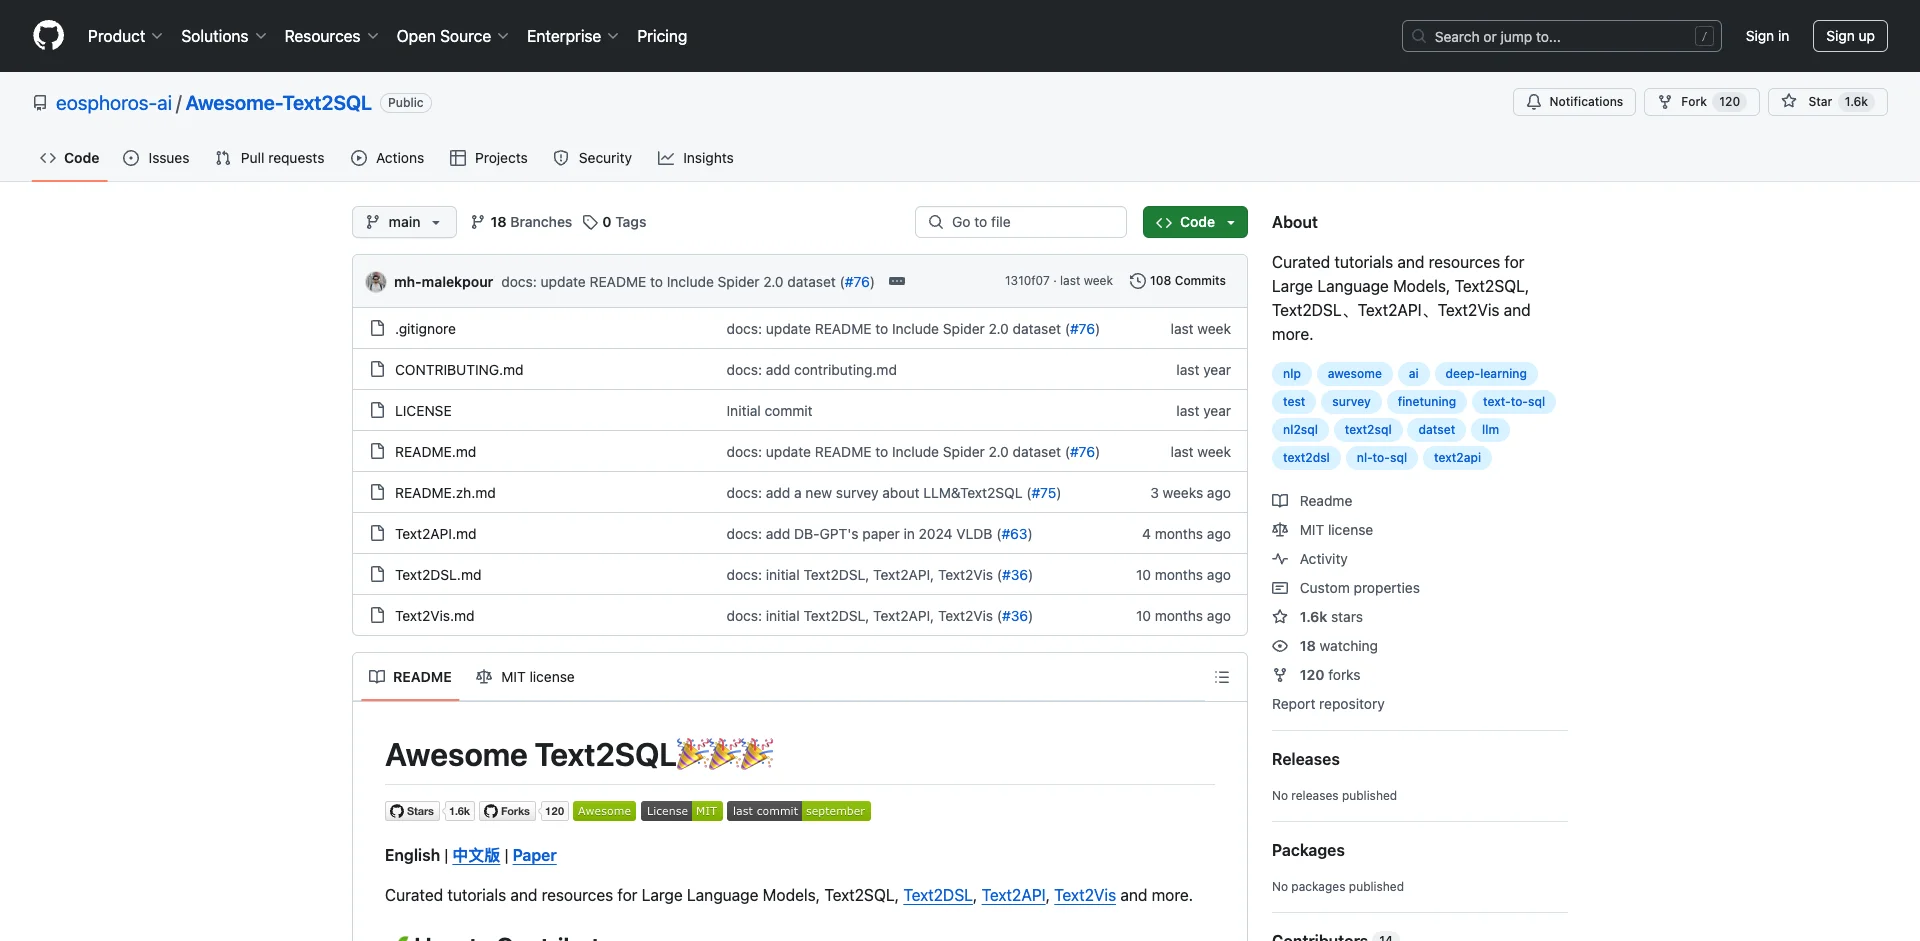Open the eosphoros-ai owner page
Image resolution: width=1920 pixels, height=941 pixels.
click(114, 103)
